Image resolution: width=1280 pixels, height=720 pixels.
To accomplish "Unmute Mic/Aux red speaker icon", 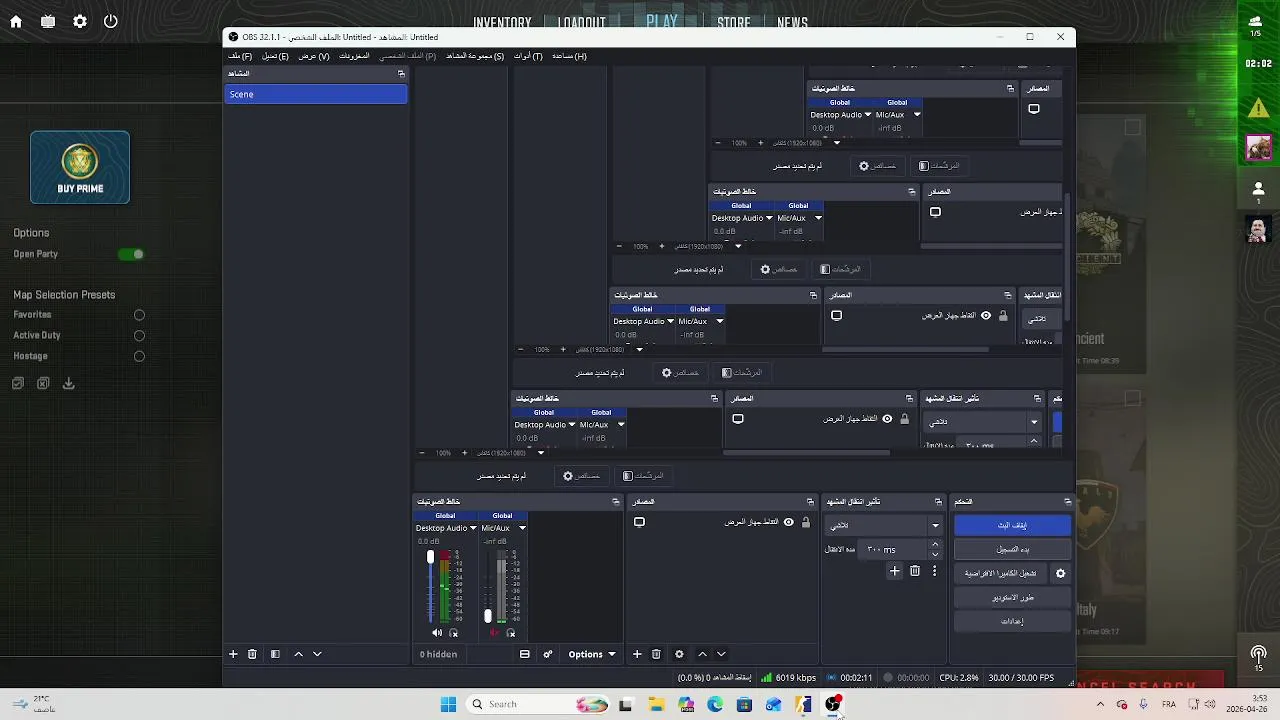I will click(x=494, y=633).
